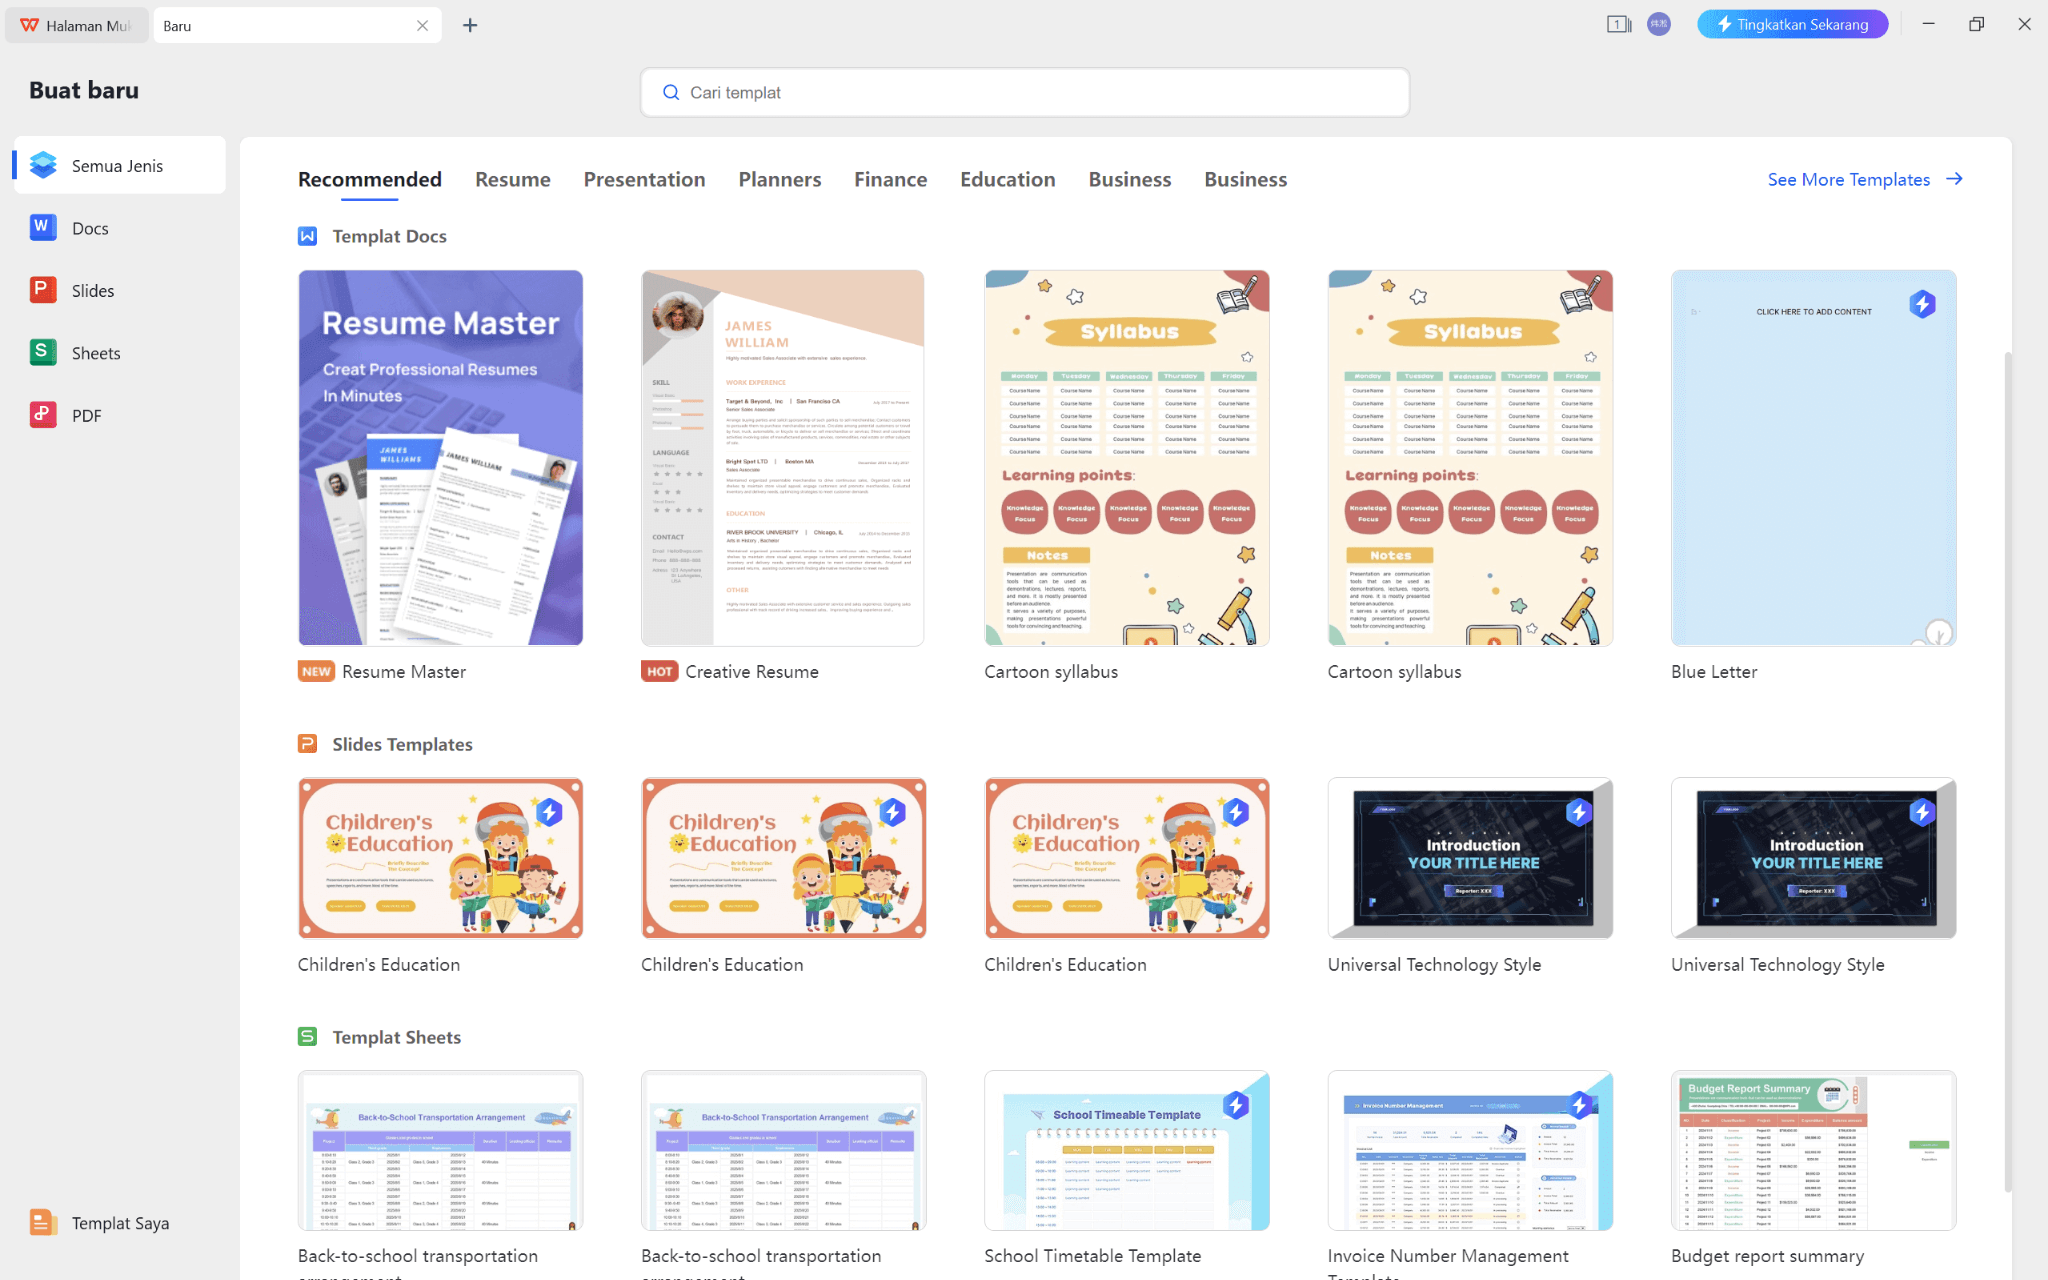This screenshot has height=1280, width=2048.
Task: Open Templat Saya section
Action: [x=121, y=1222]
